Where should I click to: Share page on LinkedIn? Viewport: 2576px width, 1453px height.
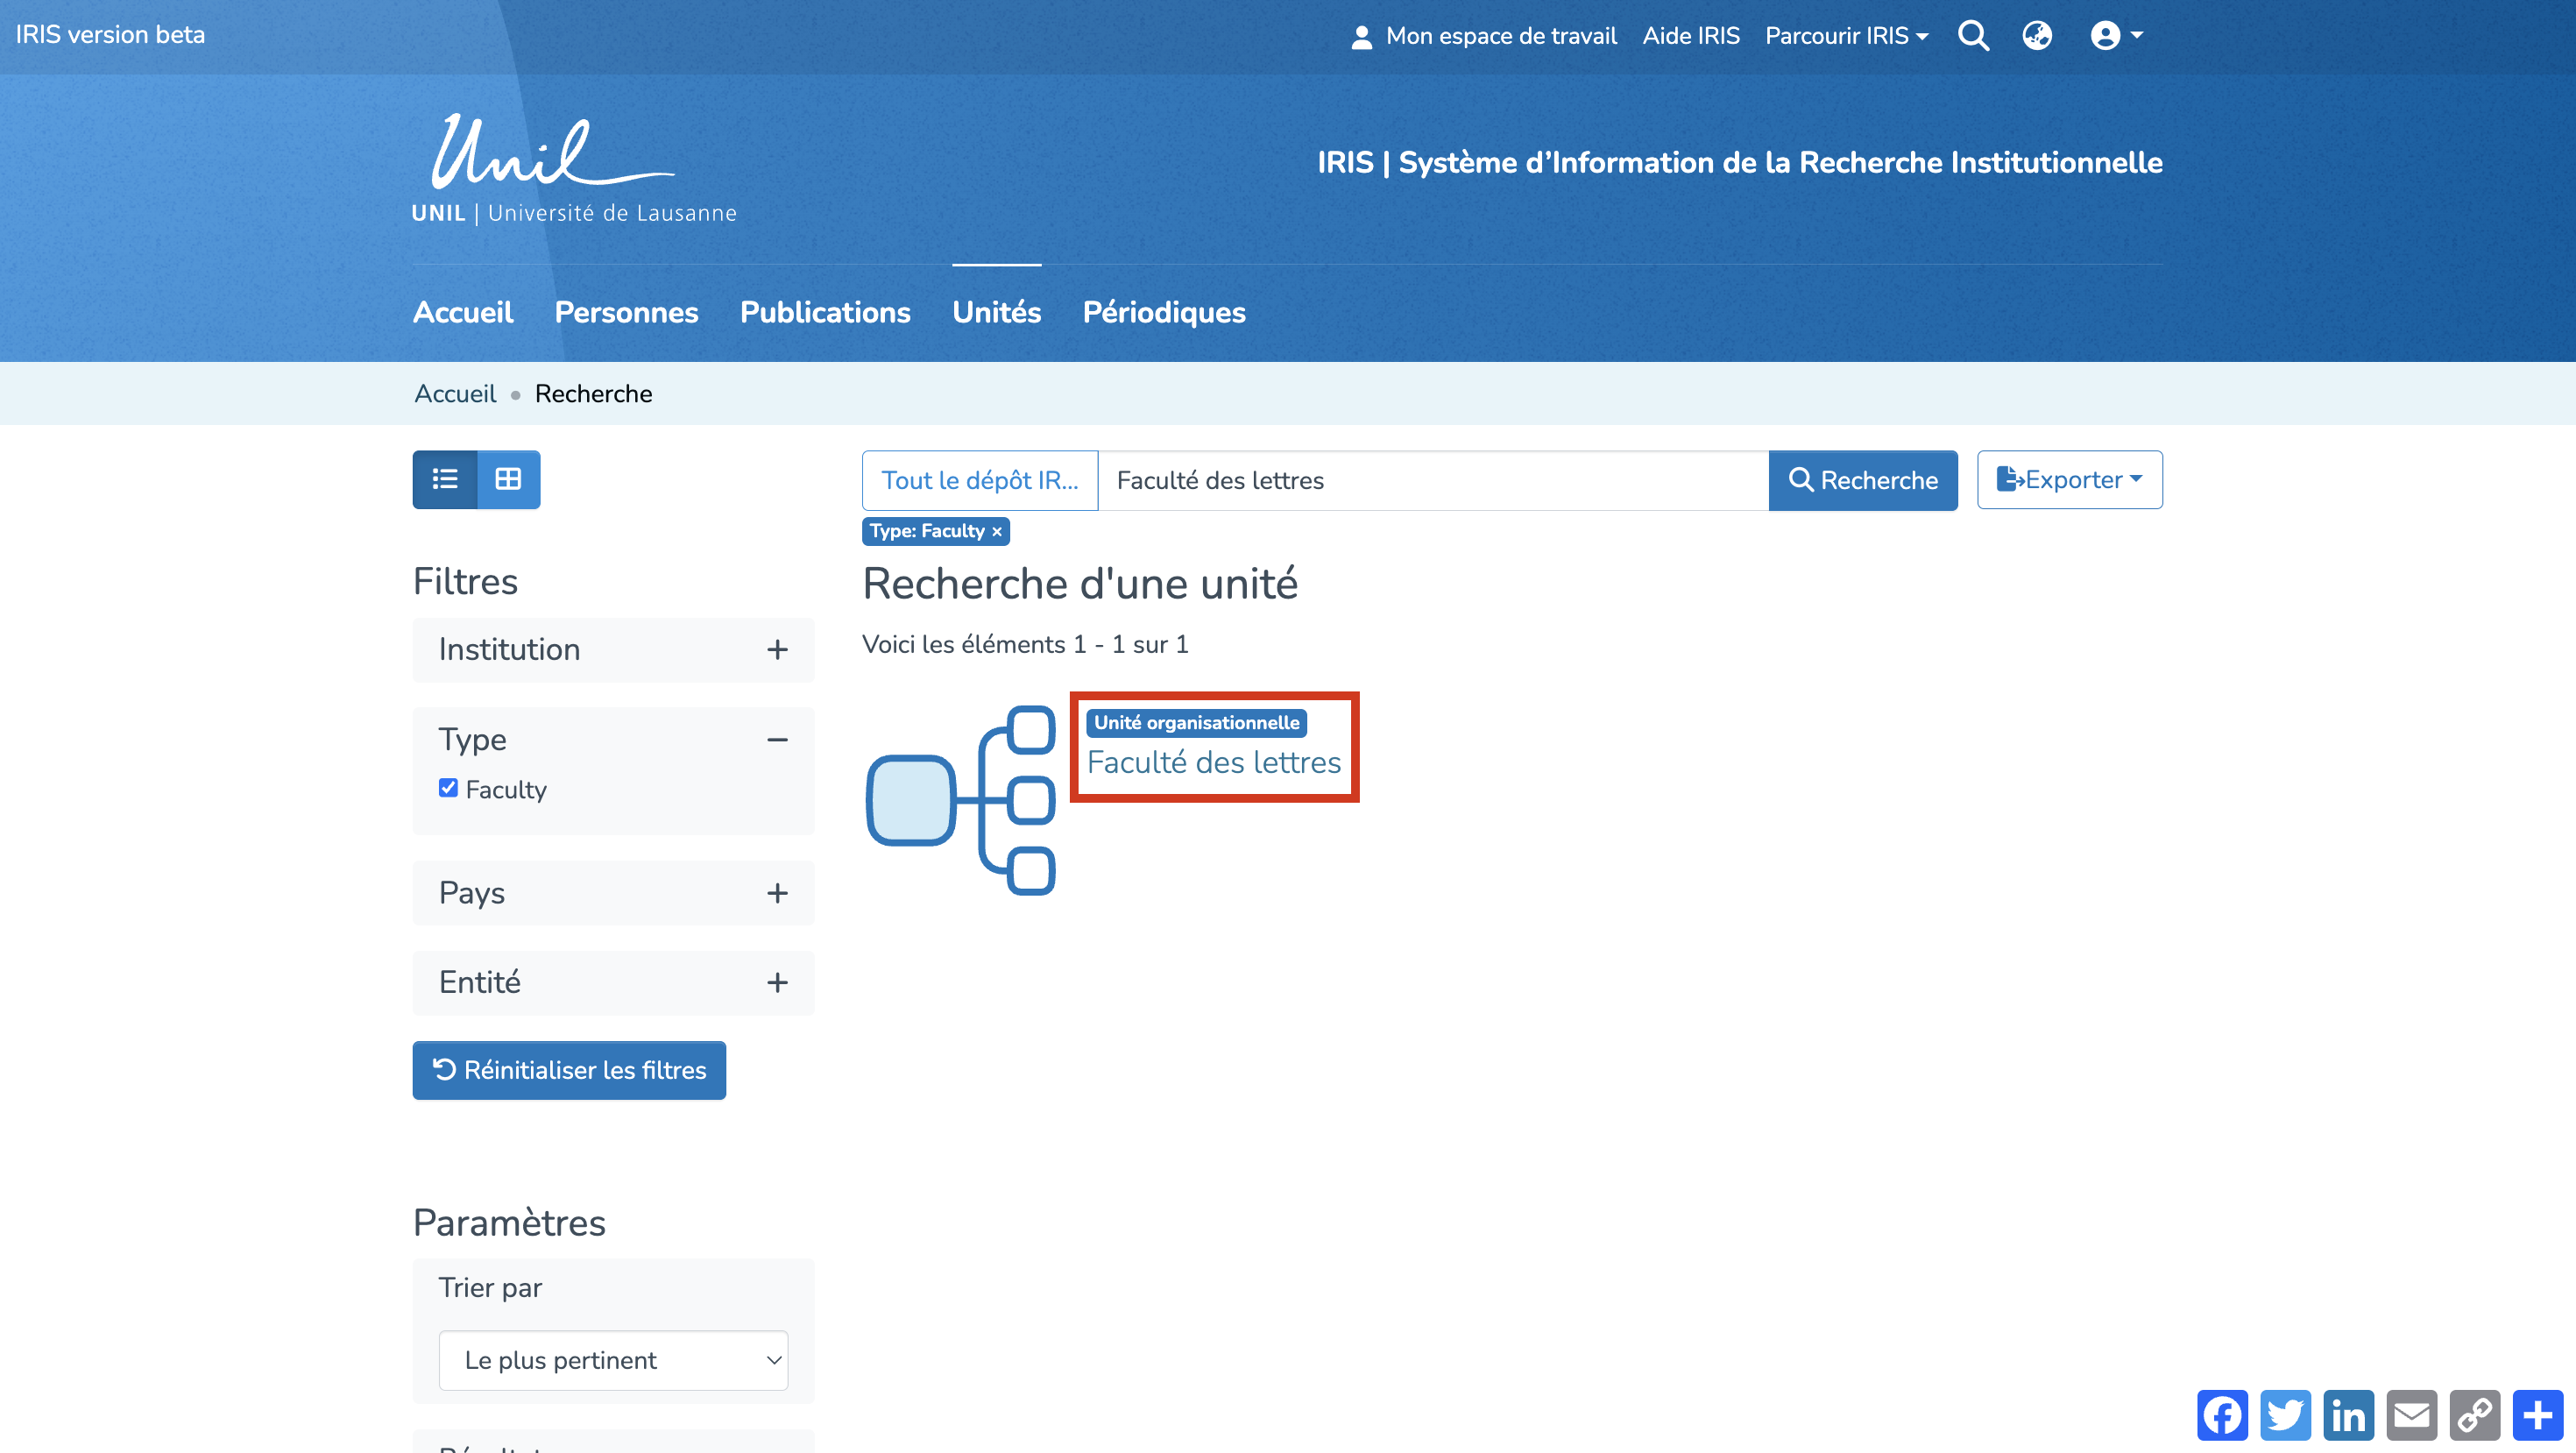pyautogui.click(x=2348, y=1415)
